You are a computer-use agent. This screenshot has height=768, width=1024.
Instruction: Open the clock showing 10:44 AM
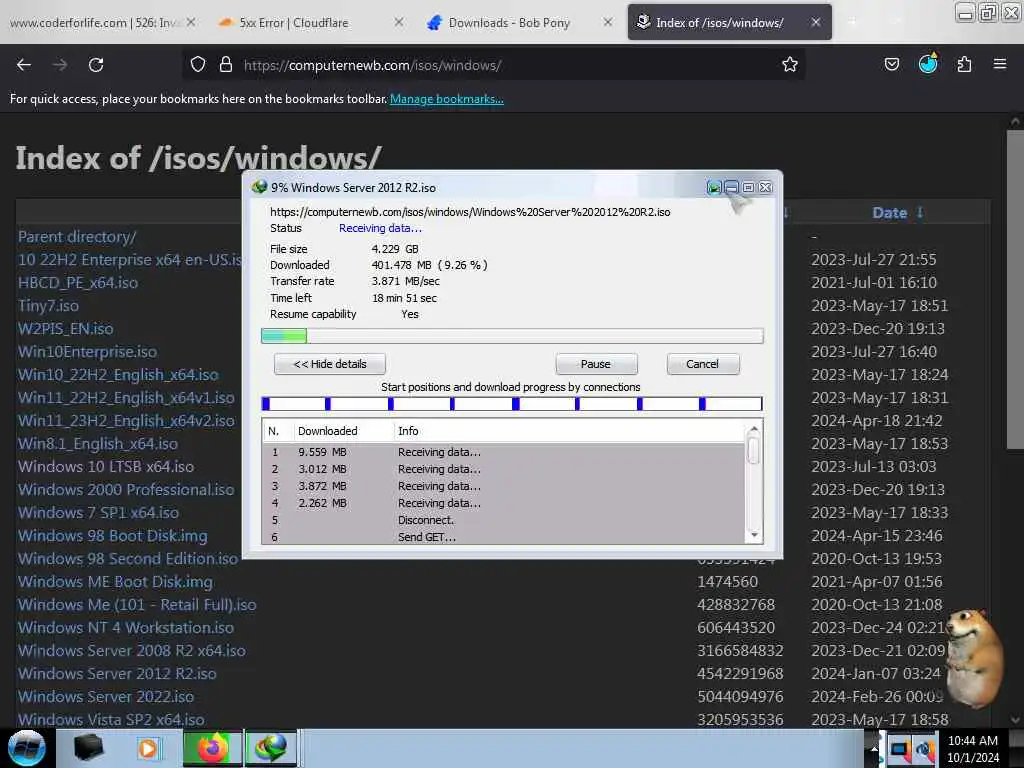click(x=973, y=749)
